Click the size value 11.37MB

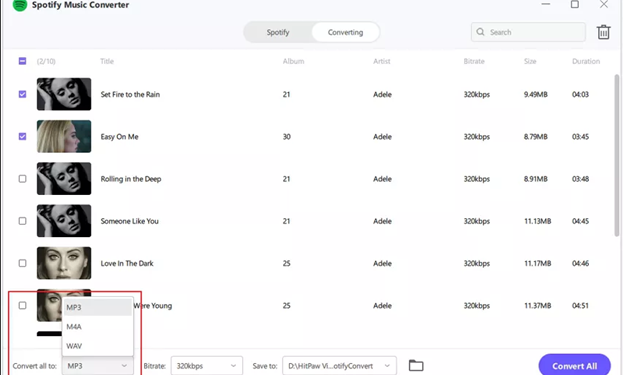tap(537, 305)
